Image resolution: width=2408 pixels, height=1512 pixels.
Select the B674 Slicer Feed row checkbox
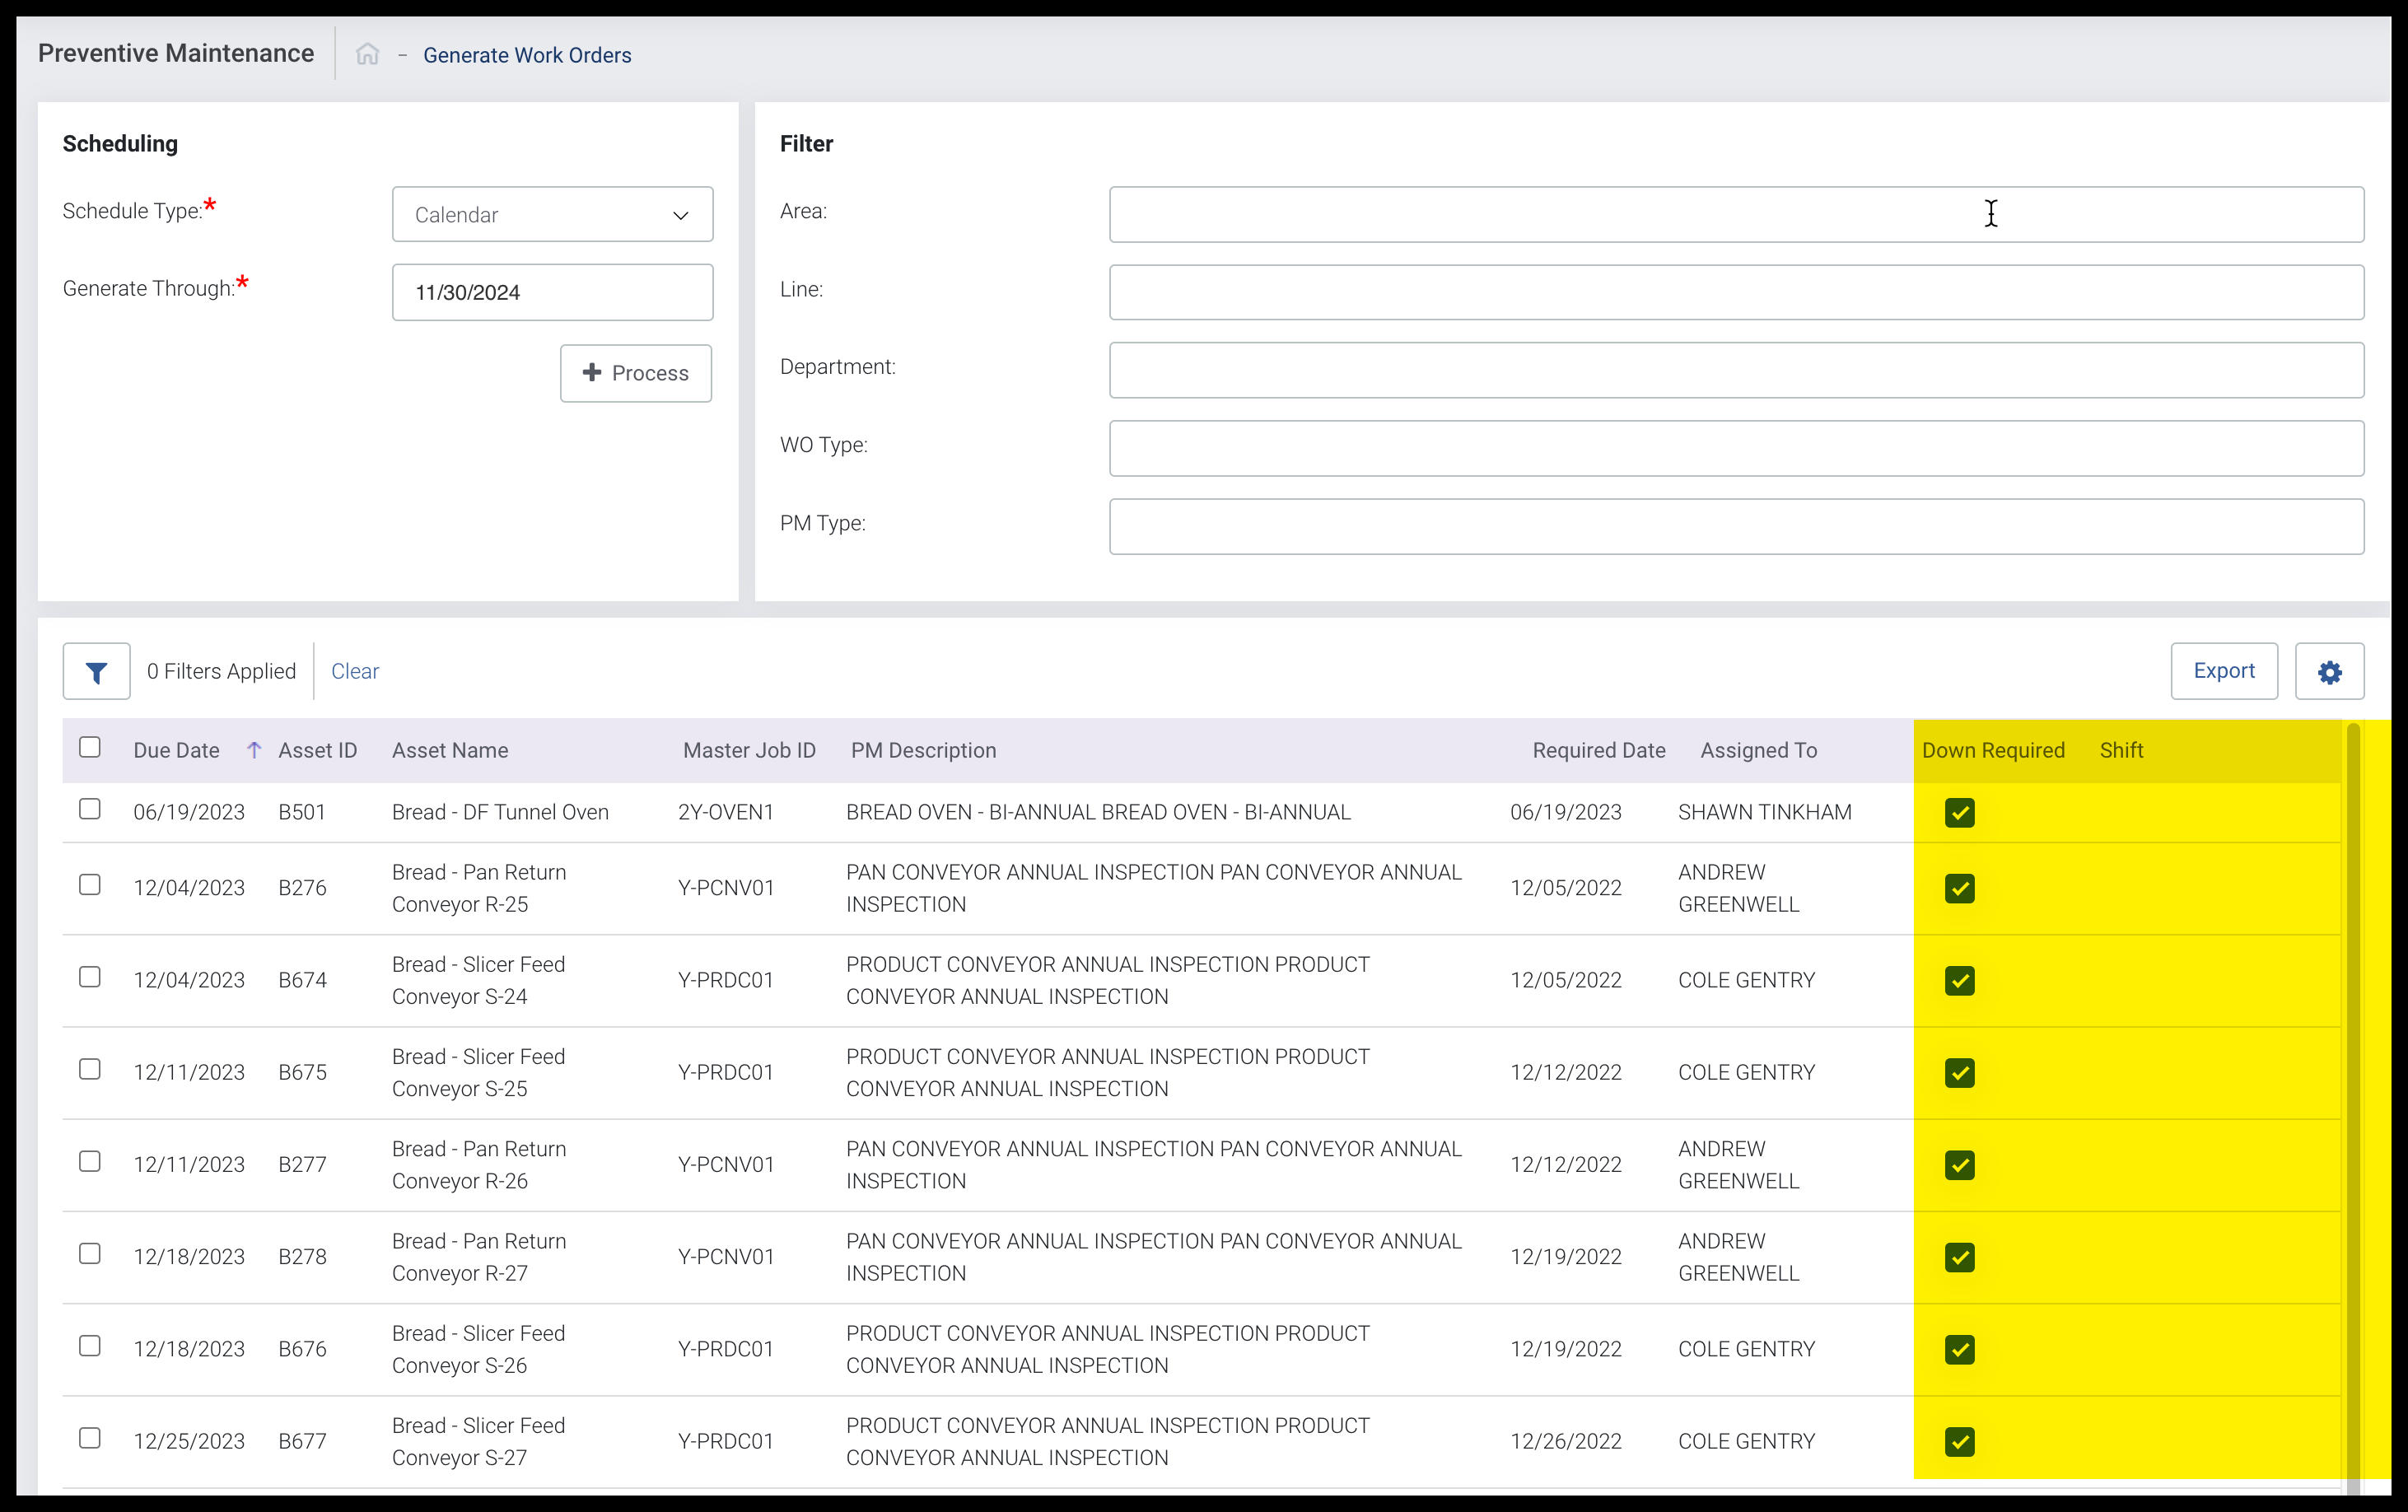(90, 977)
